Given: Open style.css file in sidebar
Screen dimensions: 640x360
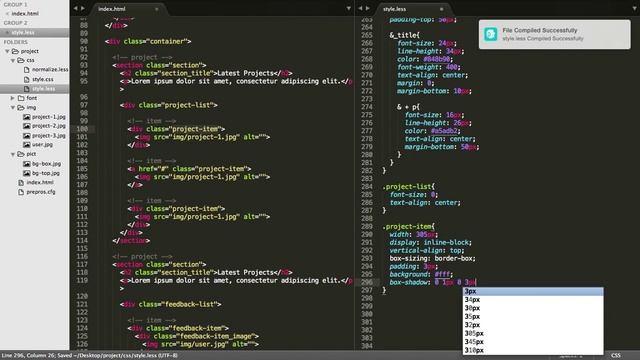Looking at the screenshot, I should (x=43, y=79).
